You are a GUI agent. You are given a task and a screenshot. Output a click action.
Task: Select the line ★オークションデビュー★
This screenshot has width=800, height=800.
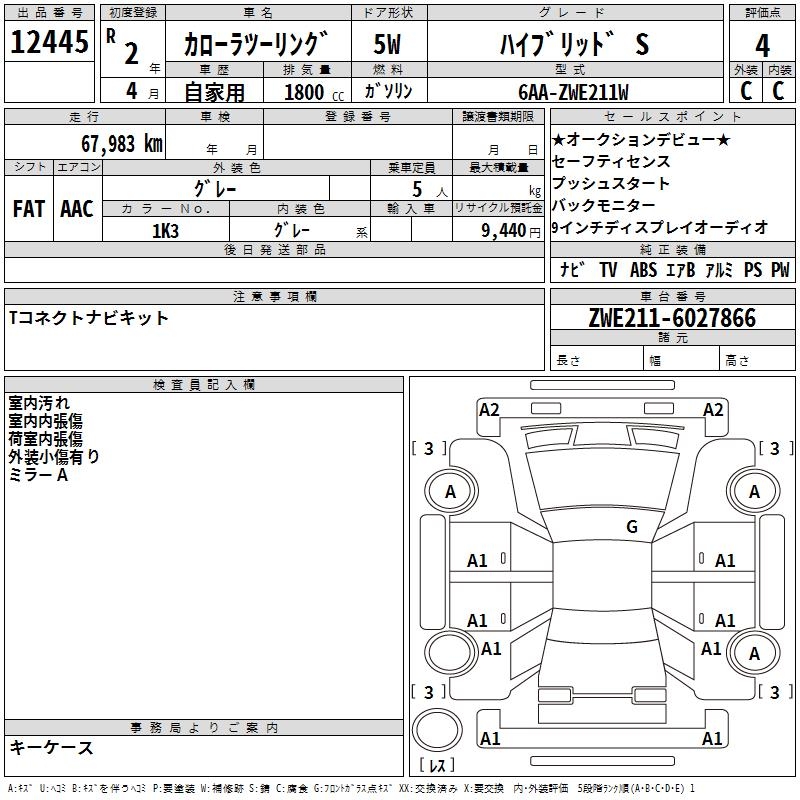pyautogui.click(x=641, y=139)
